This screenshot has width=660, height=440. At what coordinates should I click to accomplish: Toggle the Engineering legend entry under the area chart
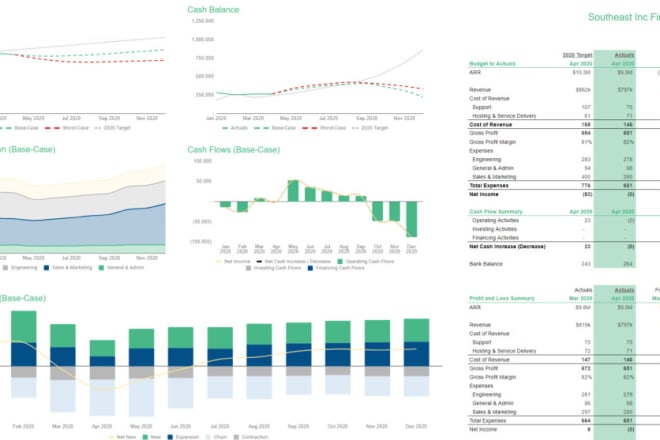point(20,267)
